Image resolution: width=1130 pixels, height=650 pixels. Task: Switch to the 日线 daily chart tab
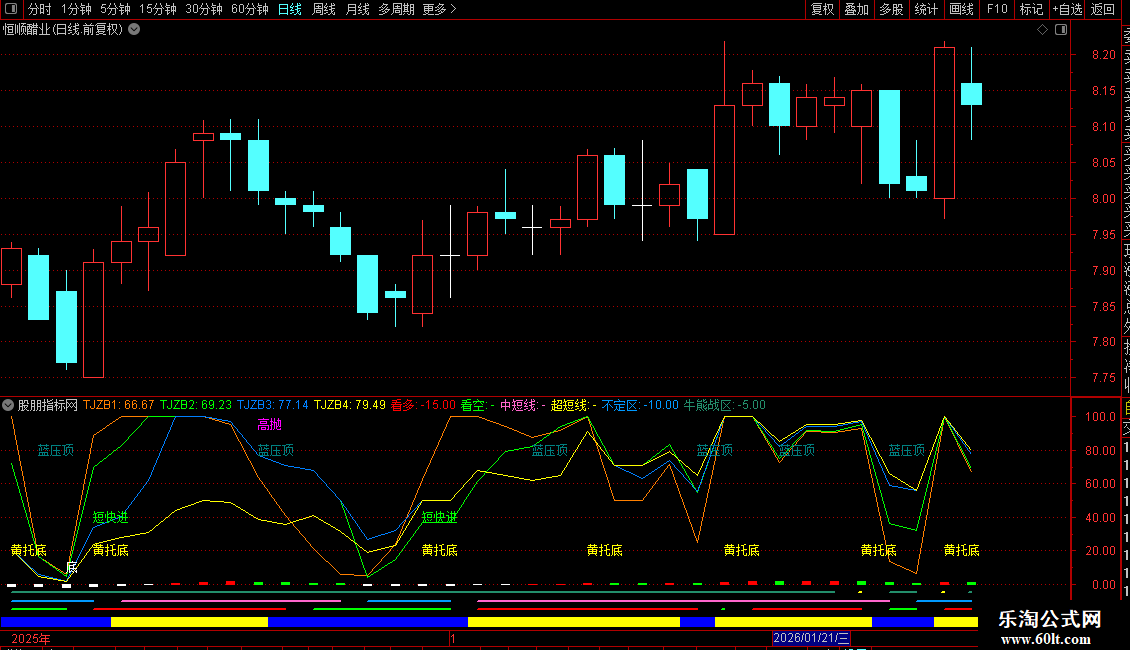[x=290, y=9]
